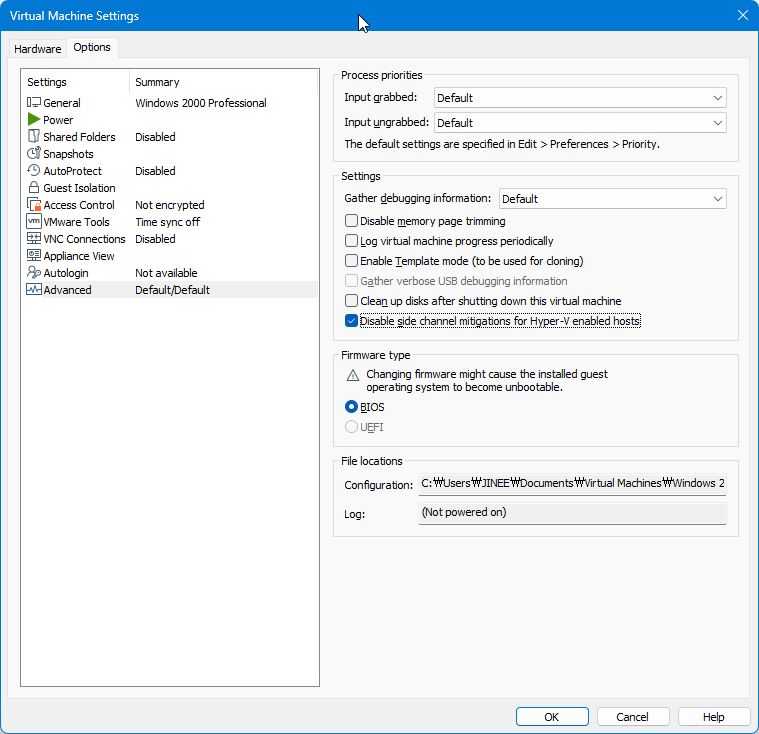The width and height of the screenshot is (759, 734).
Task: Check Log virtual machine progress periodically
Action: pos(351,241)
